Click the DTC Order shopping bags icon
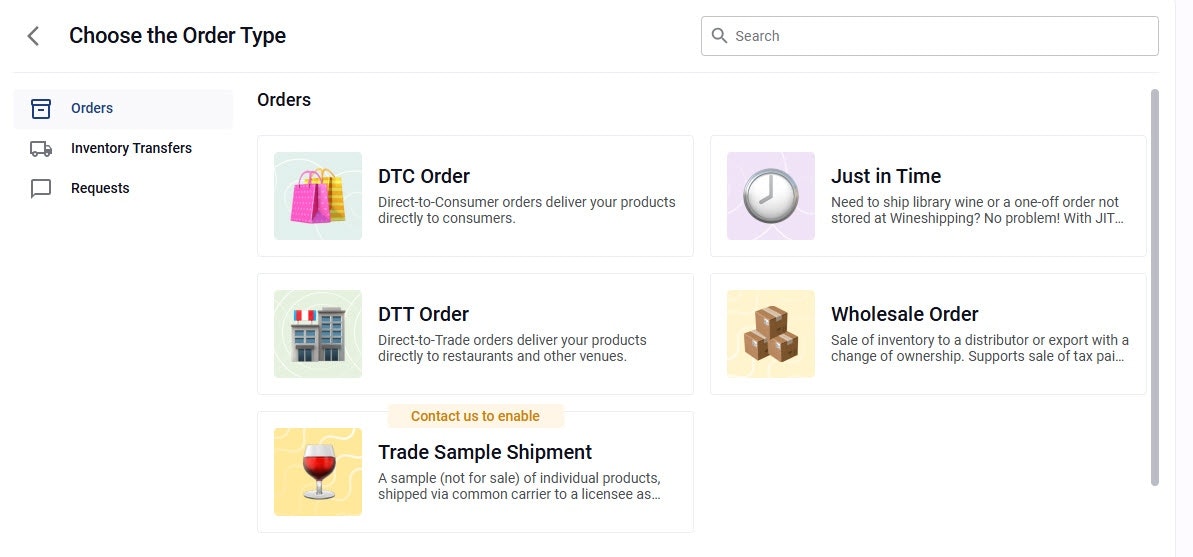 pos(318,196)
